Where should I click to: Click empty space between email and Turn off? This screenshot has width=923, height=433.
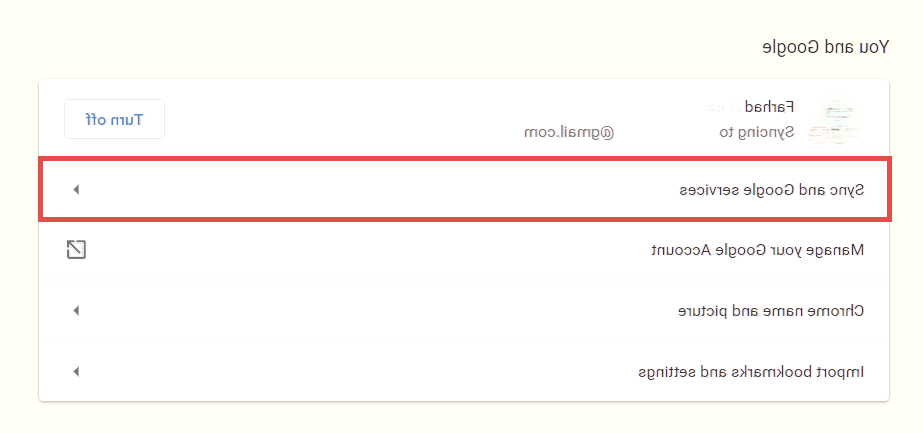click(x=340, y=119)
